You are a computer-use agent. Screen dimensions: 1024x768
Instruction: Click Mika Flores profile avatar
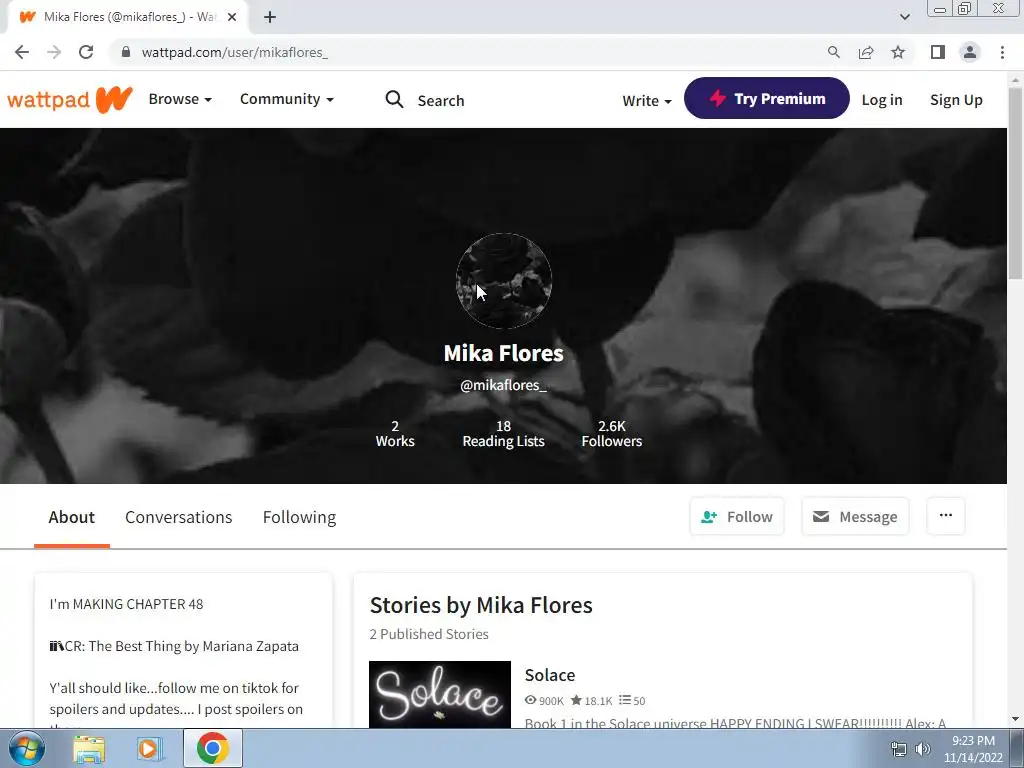click(x=504, y=281)
